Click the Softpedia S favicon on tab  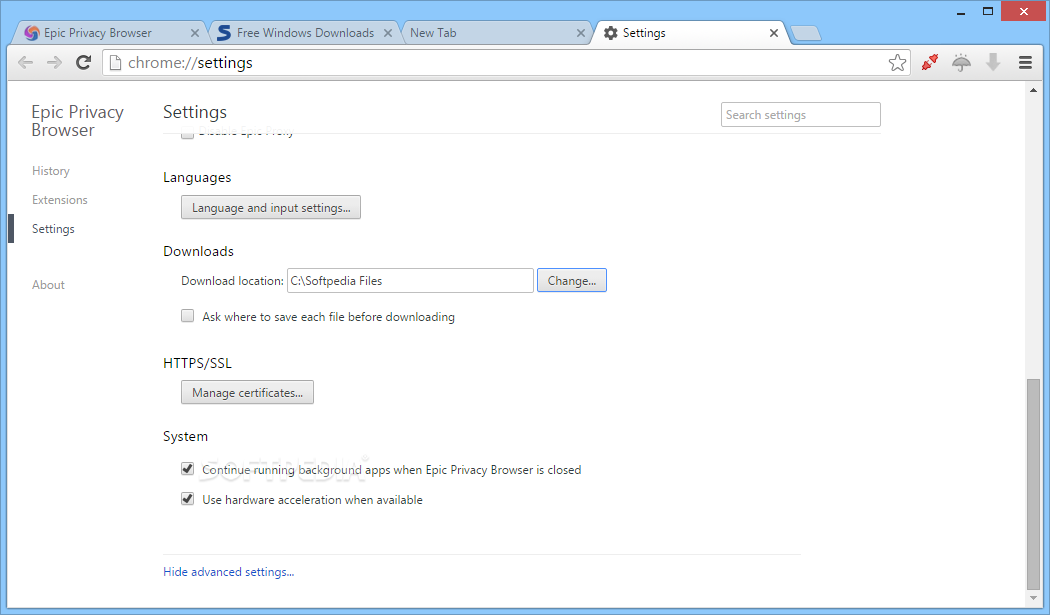point(224,33)
